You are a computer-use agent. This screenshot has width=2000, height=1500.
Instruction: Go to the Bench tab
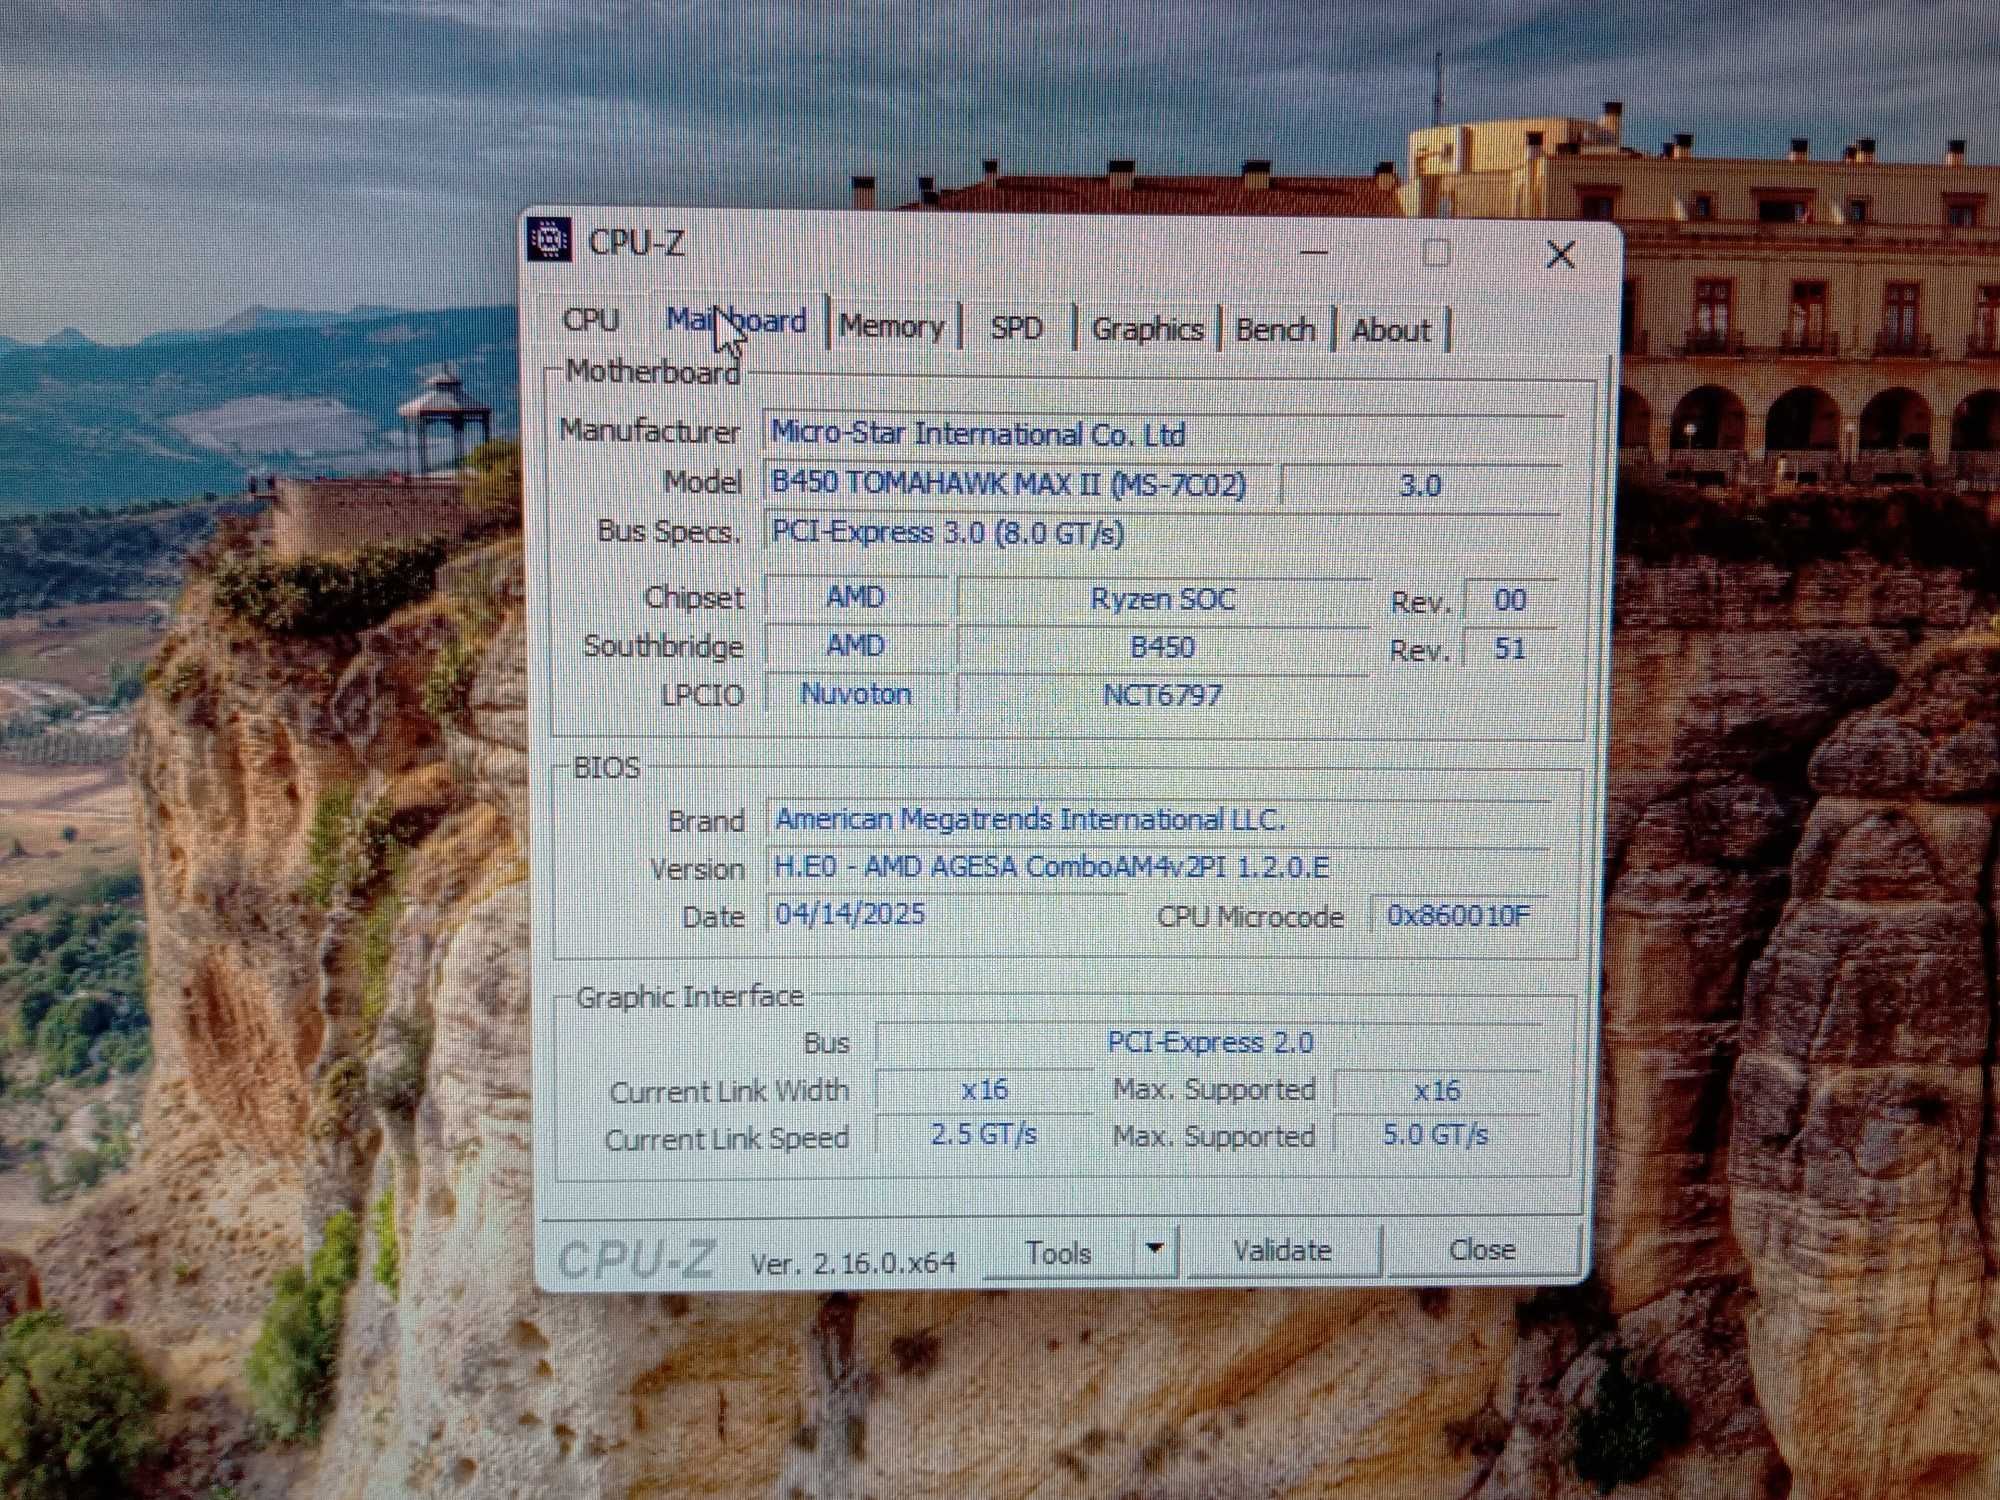point(1275,330)
